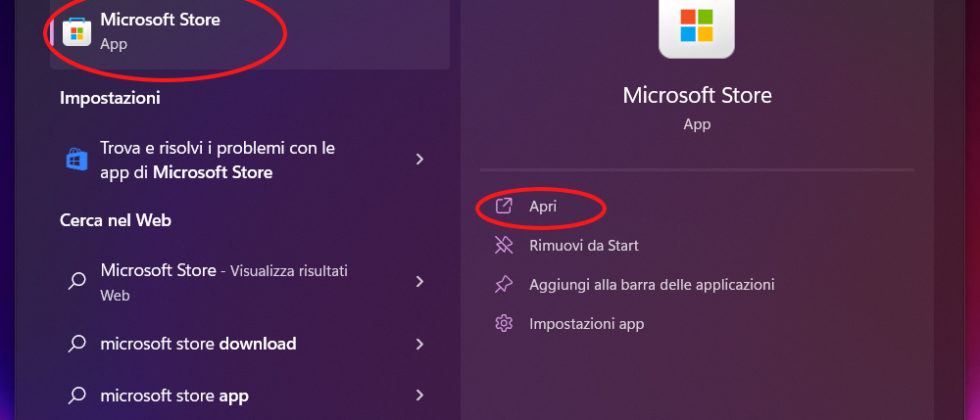980x420 pixels.
Task: Click the magnifier icon beside microsoft store download
Action: (x=77, y=344)
